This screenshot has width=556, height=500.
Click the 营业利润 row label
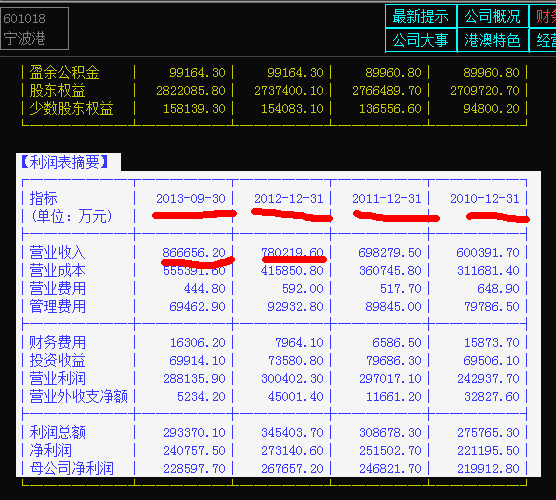pos(57,379)
